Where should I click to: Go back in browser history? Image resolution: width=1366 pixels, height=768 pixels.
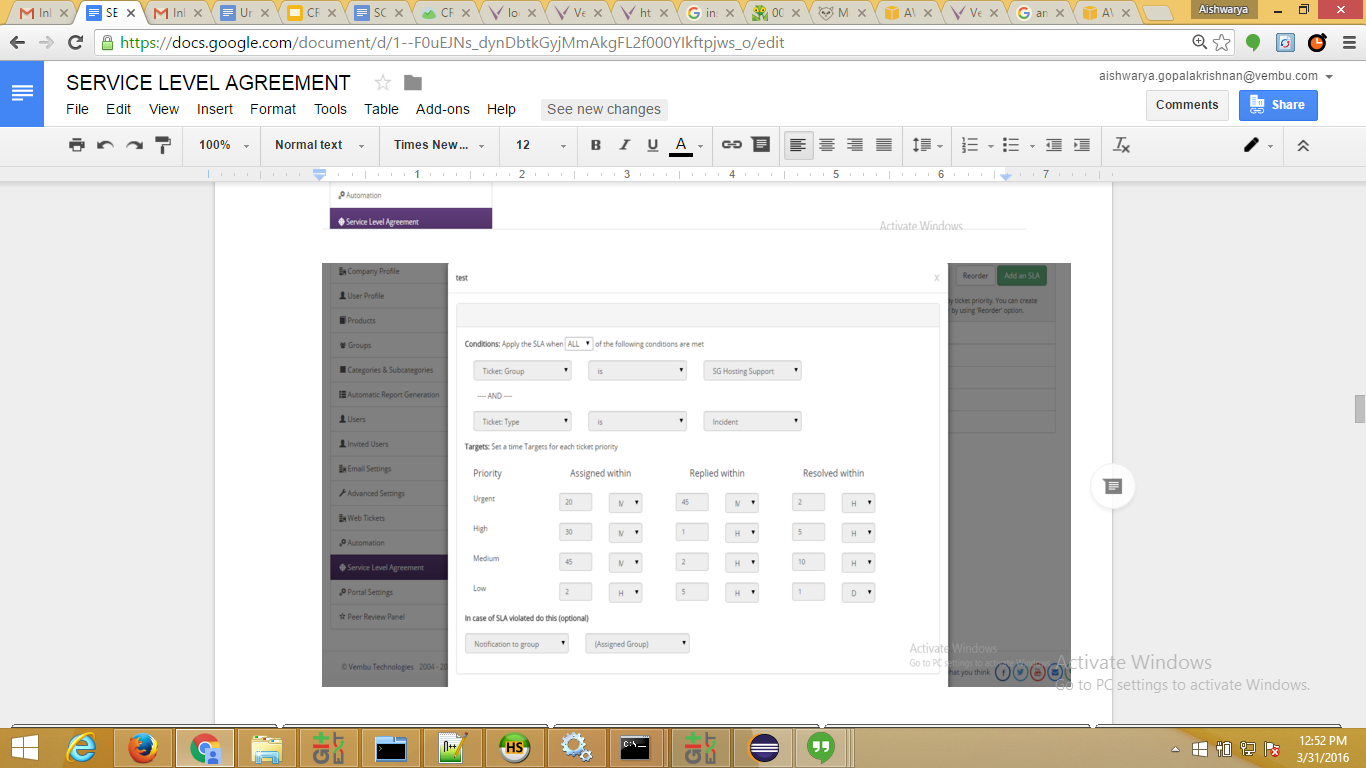17,43
